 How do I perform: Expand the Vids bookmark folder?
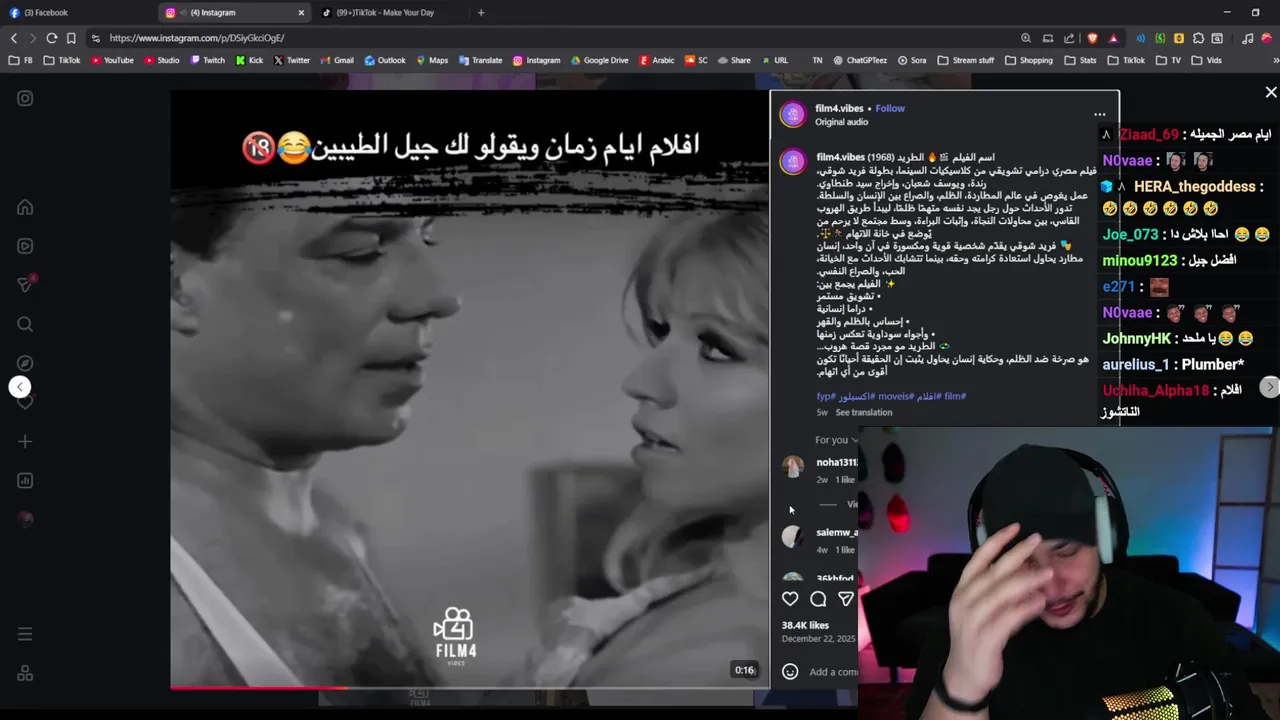coord(1206,60)
